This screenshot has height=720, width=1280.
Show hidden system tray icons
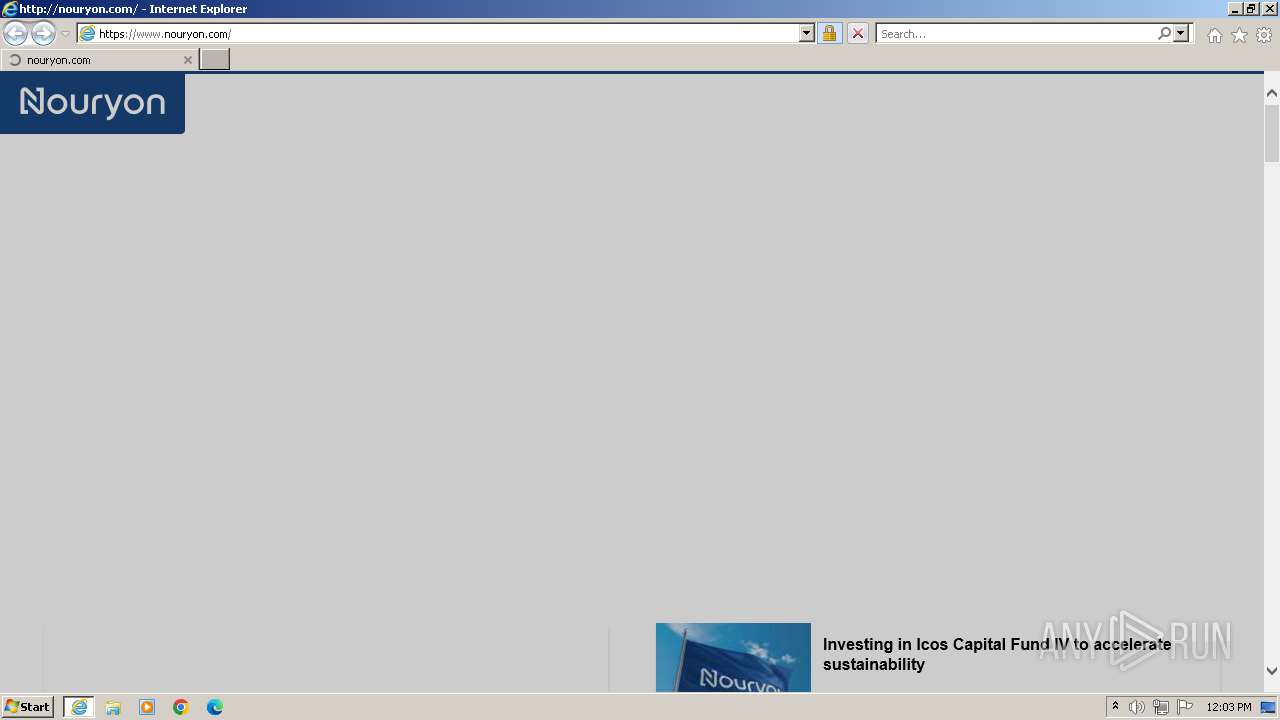pyautogui.click(x=1115, y=707)
